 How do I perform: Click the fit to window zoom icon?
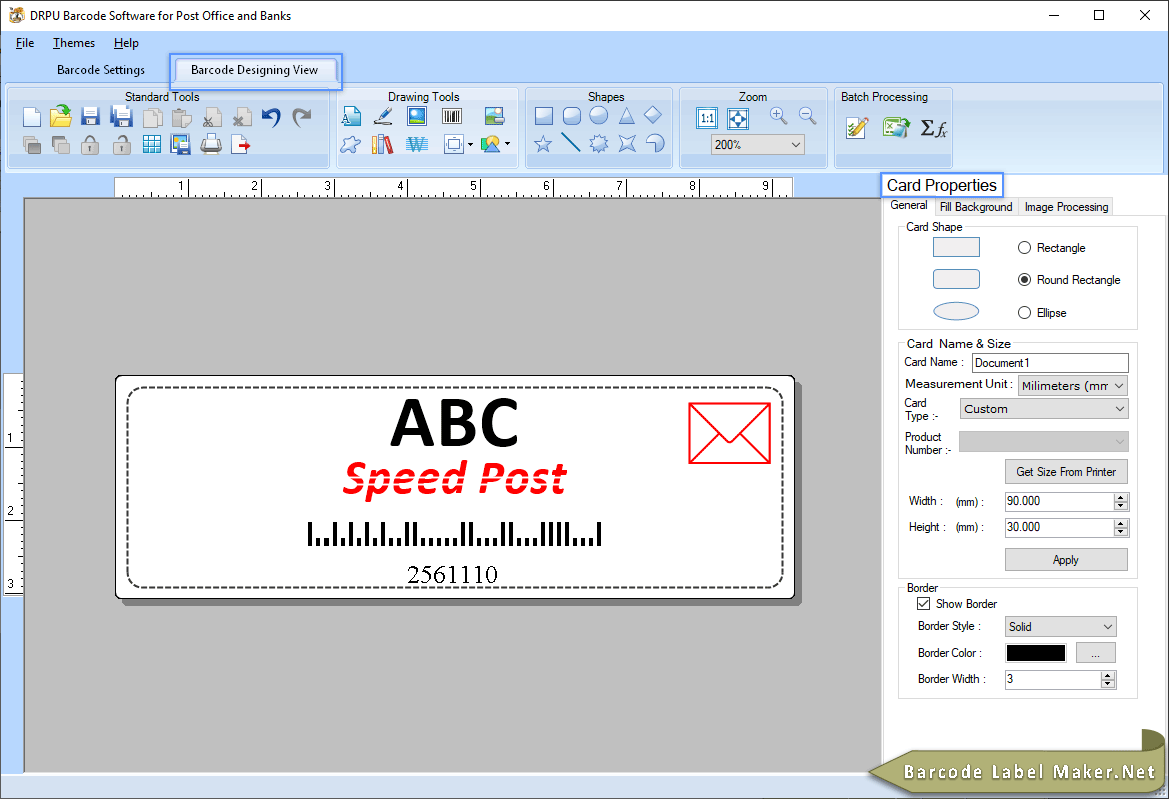click(738, 118)
